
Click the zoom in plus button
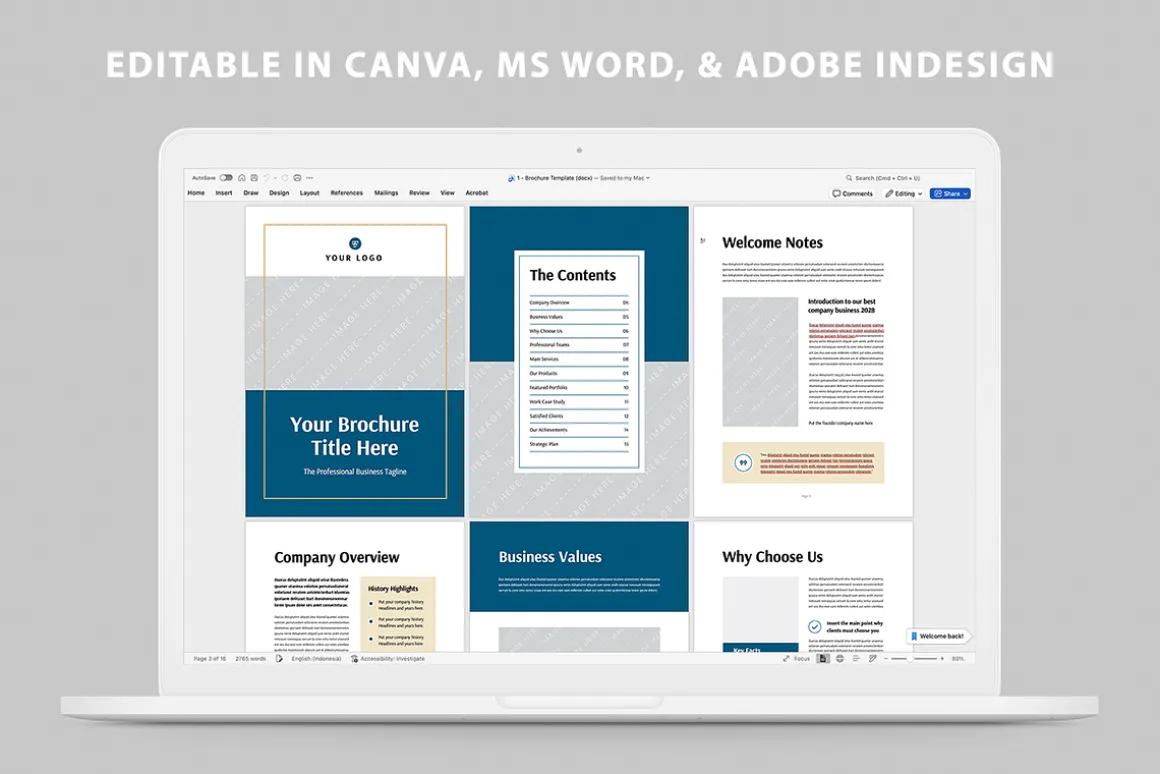(x=942, y=659)
